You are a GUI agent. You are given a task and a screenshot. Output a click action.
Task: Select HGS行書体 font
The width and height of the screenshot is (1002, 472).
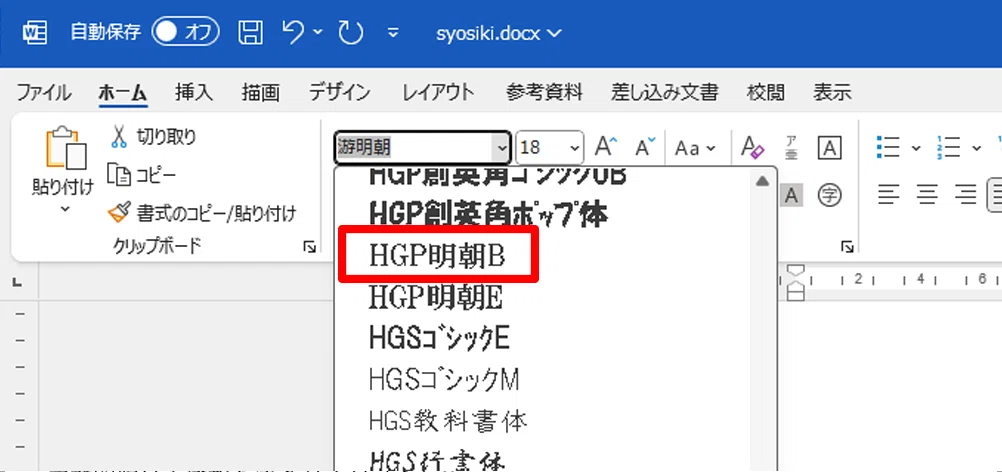click(x=438, y=460)
